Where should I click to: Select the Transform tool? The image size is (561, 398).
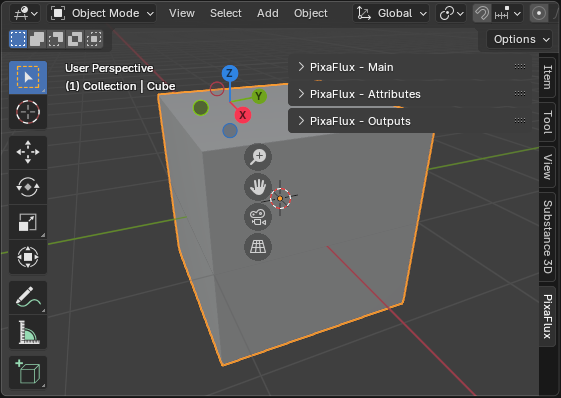coord(28,257)
